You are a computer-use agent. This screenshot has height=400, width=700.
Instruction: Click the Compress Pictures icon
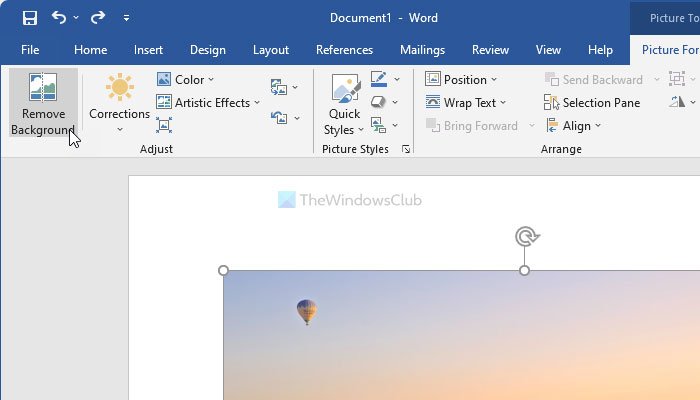164,125
